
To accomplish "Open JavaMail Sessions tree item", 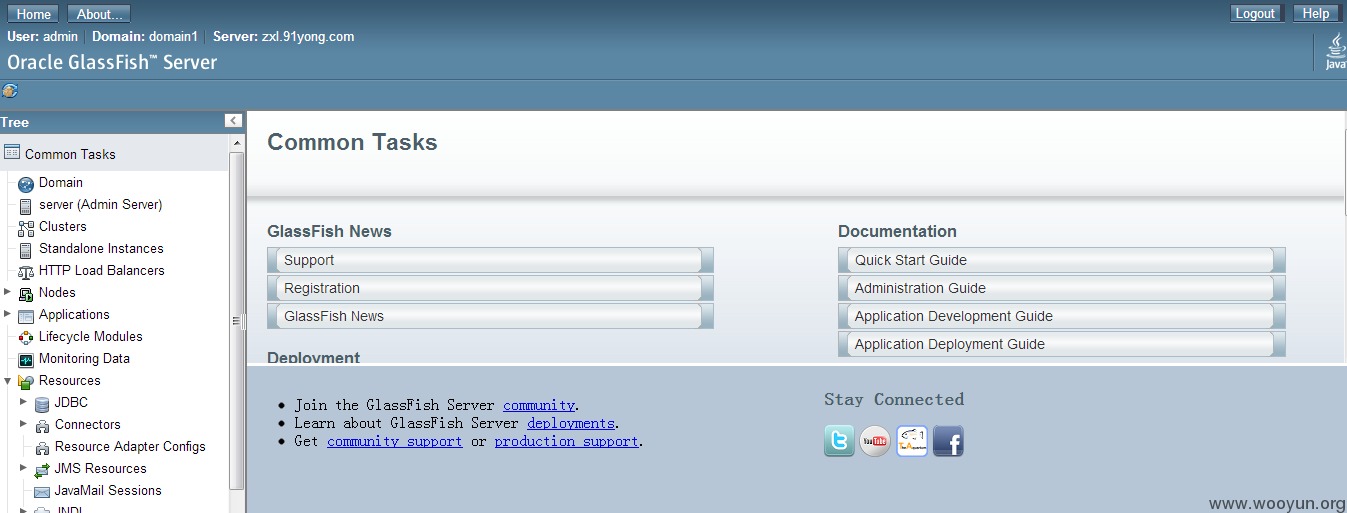I will [108, 490].
